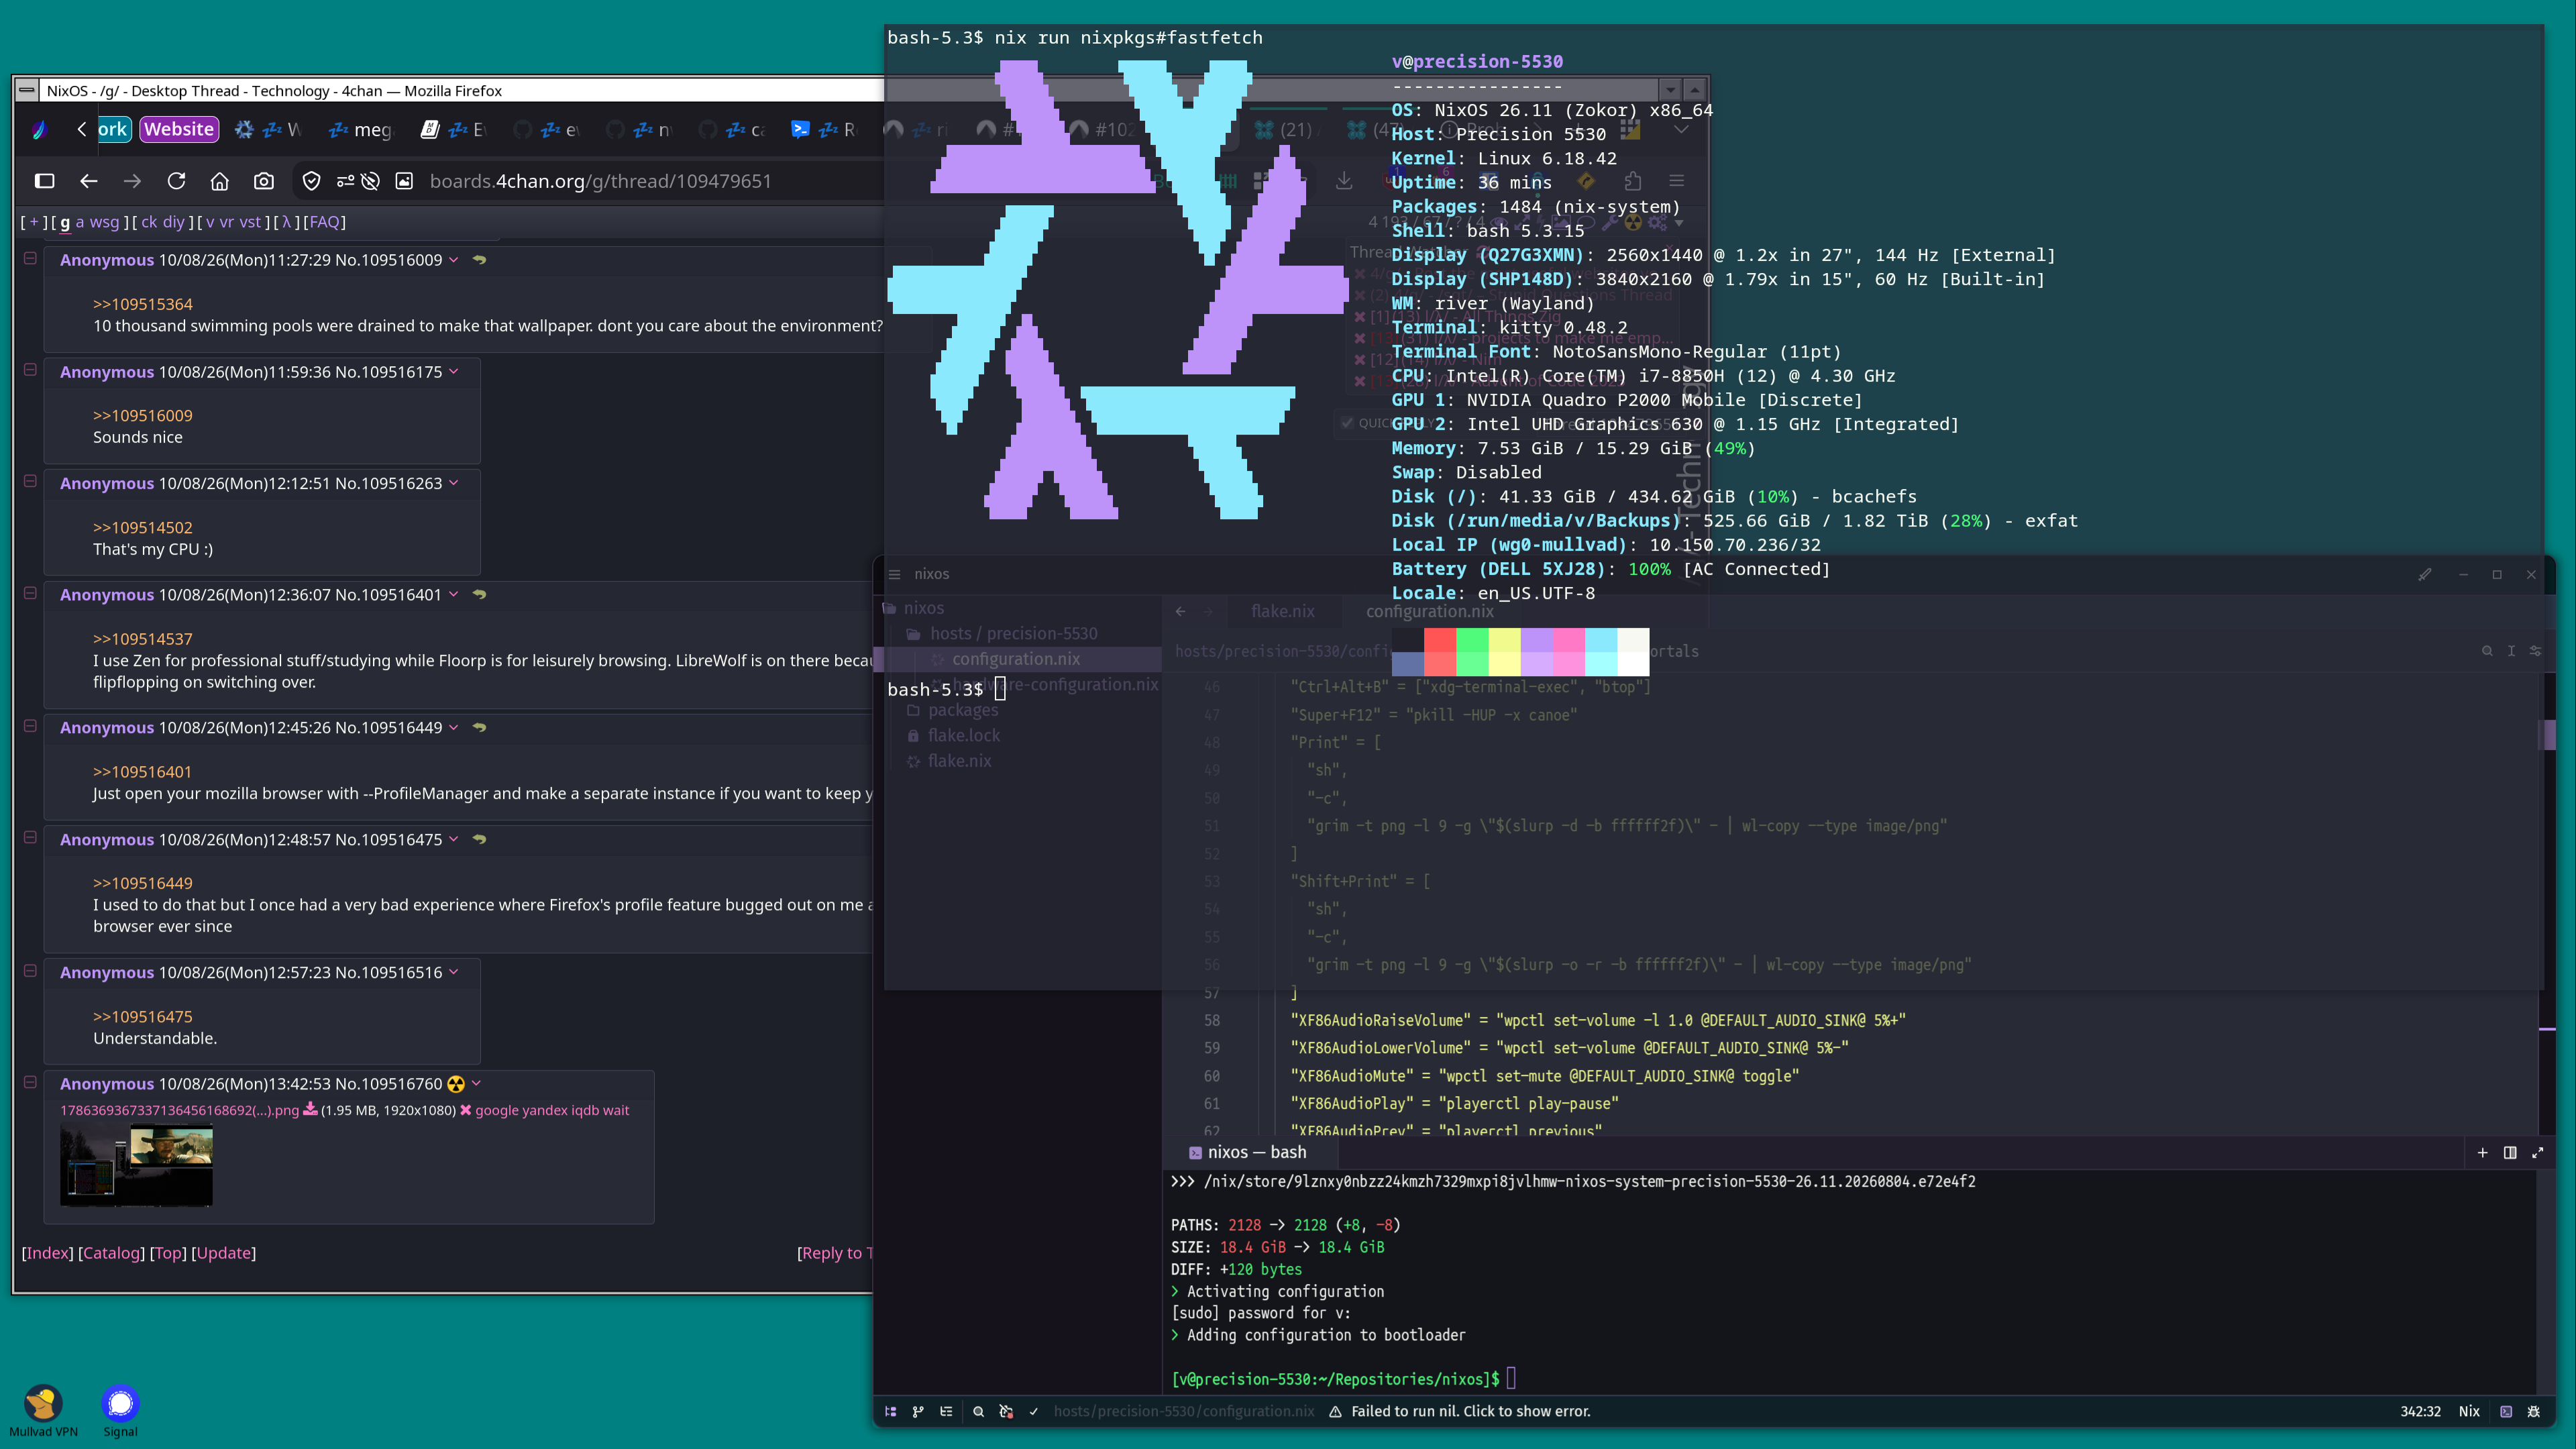The width and height of the screenshot is (2576, 1449).
Task: Hide post No.109516449 with its minus toggle
Action: [x=30, y=726]
